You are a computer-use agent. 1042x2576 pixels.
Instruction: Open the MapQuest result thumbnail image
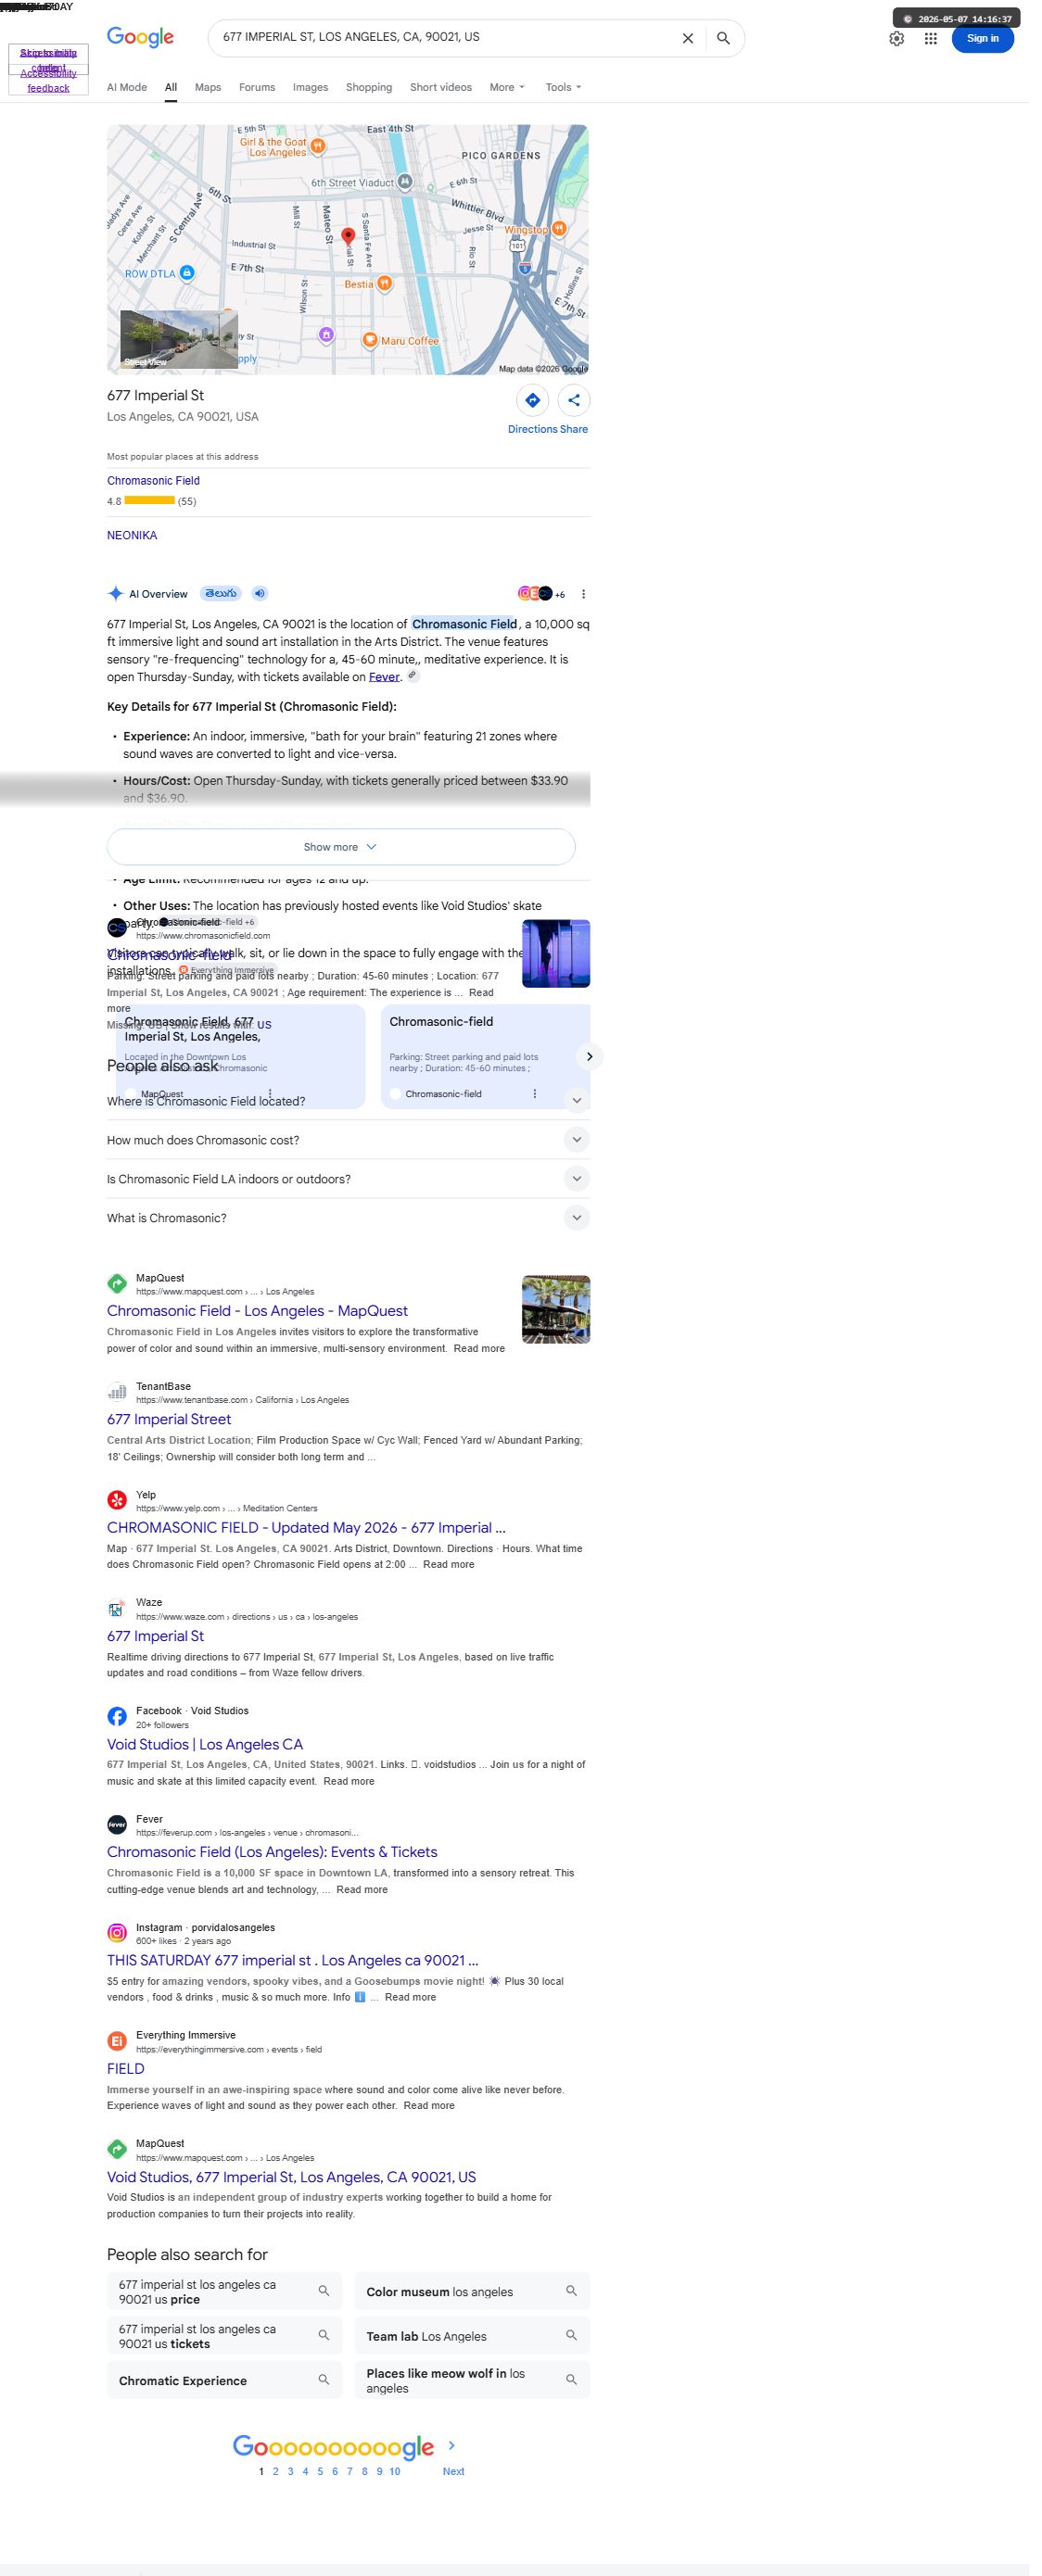[556, 1309]
